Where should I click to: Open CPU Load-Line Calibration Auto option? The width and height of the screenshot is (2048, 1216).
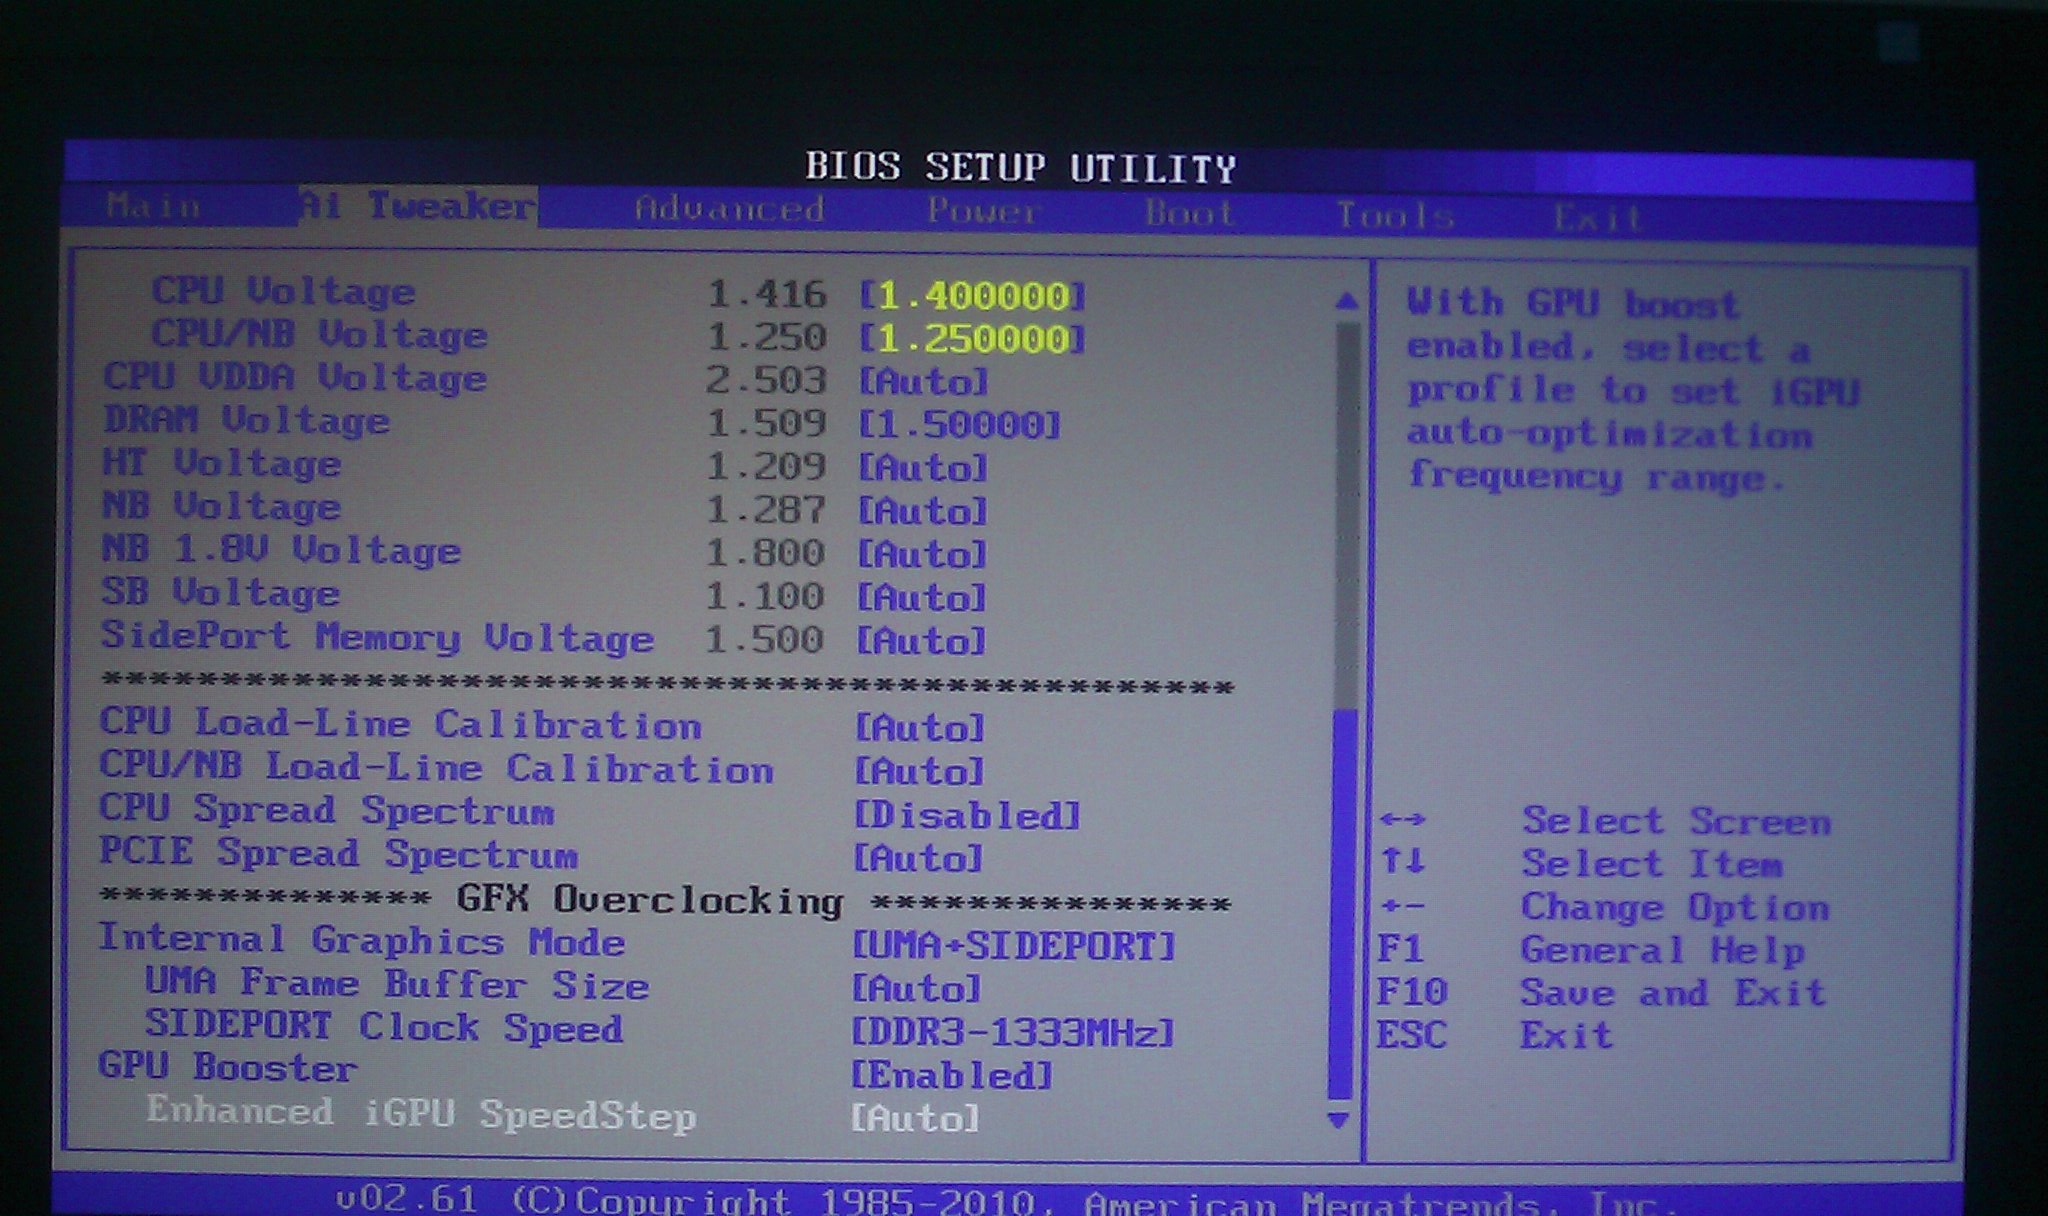coord(919,728)
